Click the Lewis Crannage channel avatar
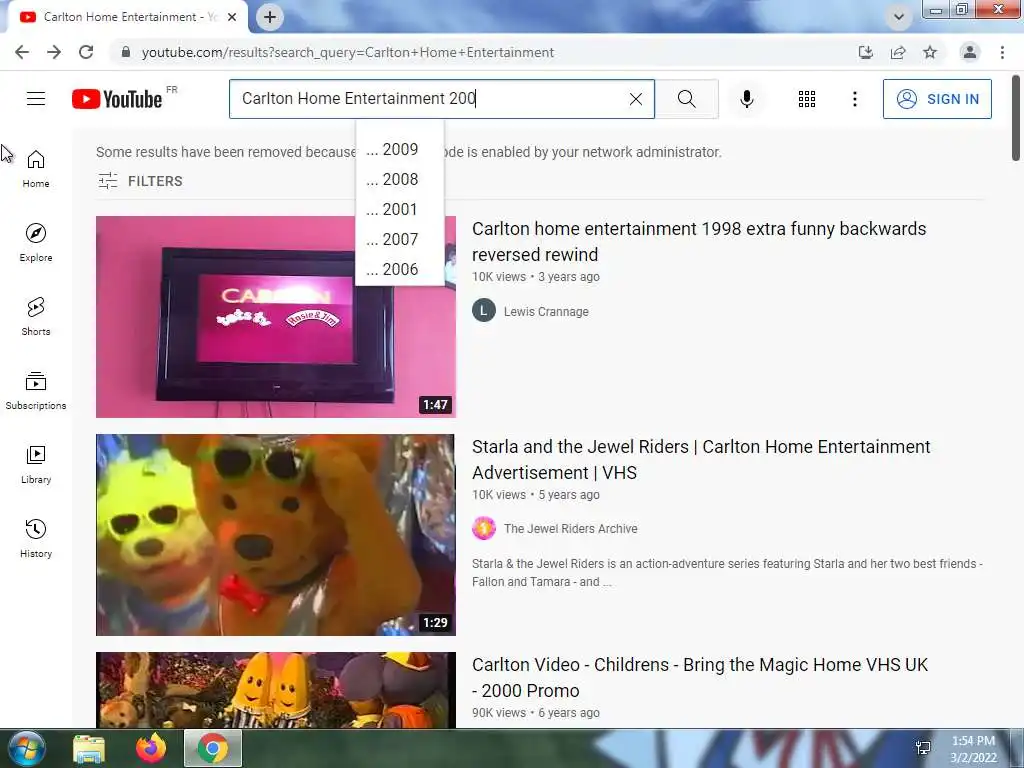This screenshot has height=768, width=1024. [x=484, y=310]
